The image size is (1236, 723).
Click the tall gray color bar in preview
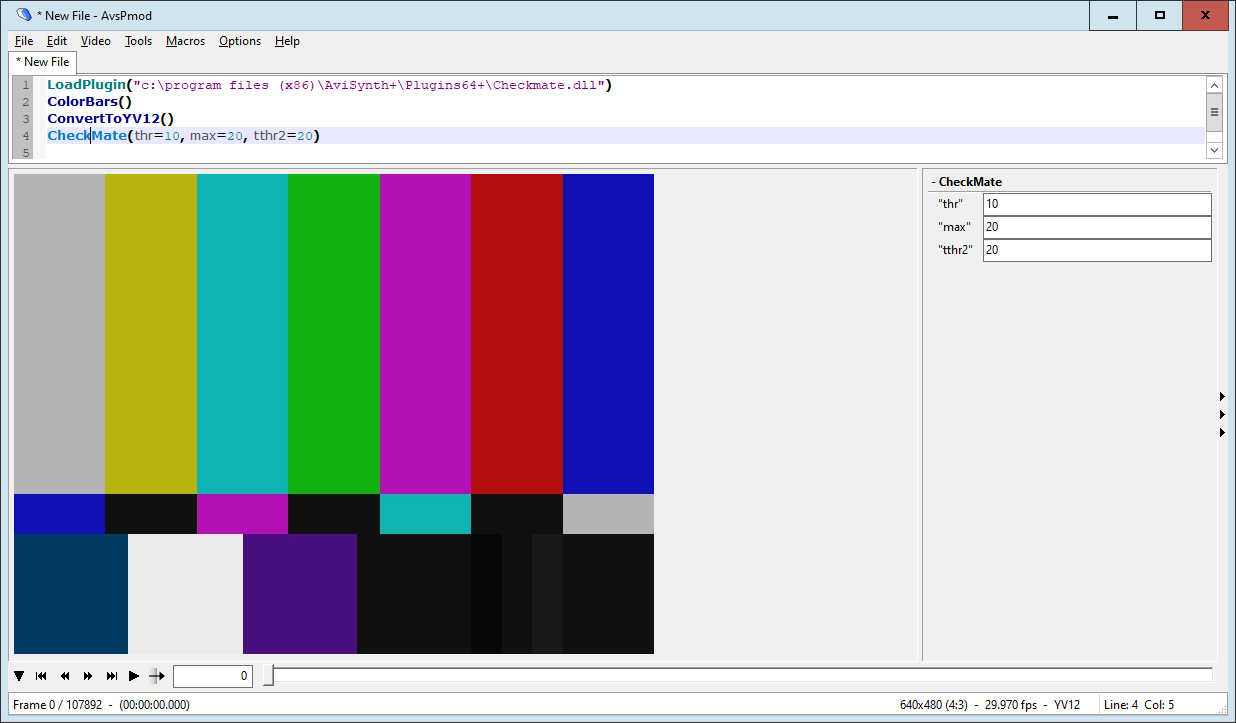click(59, 334)
